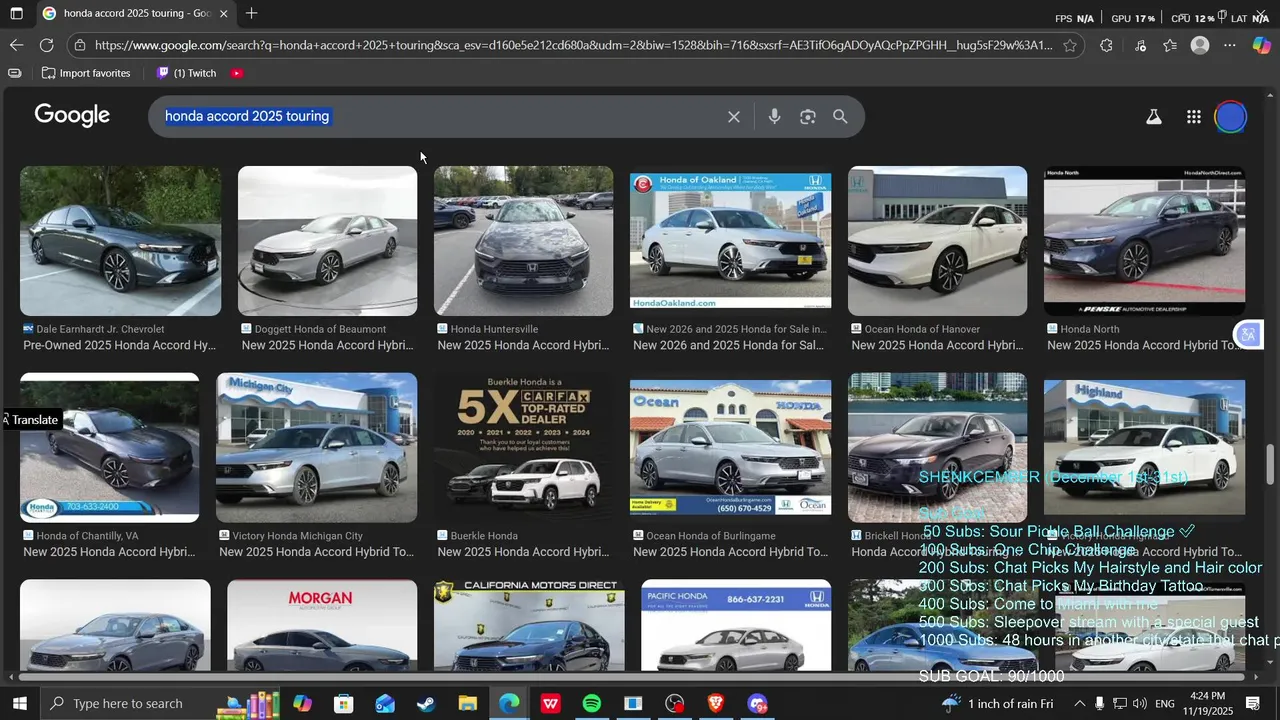This screenshot has height=720, width=1280.
Task: Click 'Honda North' source label
Action: pyautogui.click(x=1090, y=329)
